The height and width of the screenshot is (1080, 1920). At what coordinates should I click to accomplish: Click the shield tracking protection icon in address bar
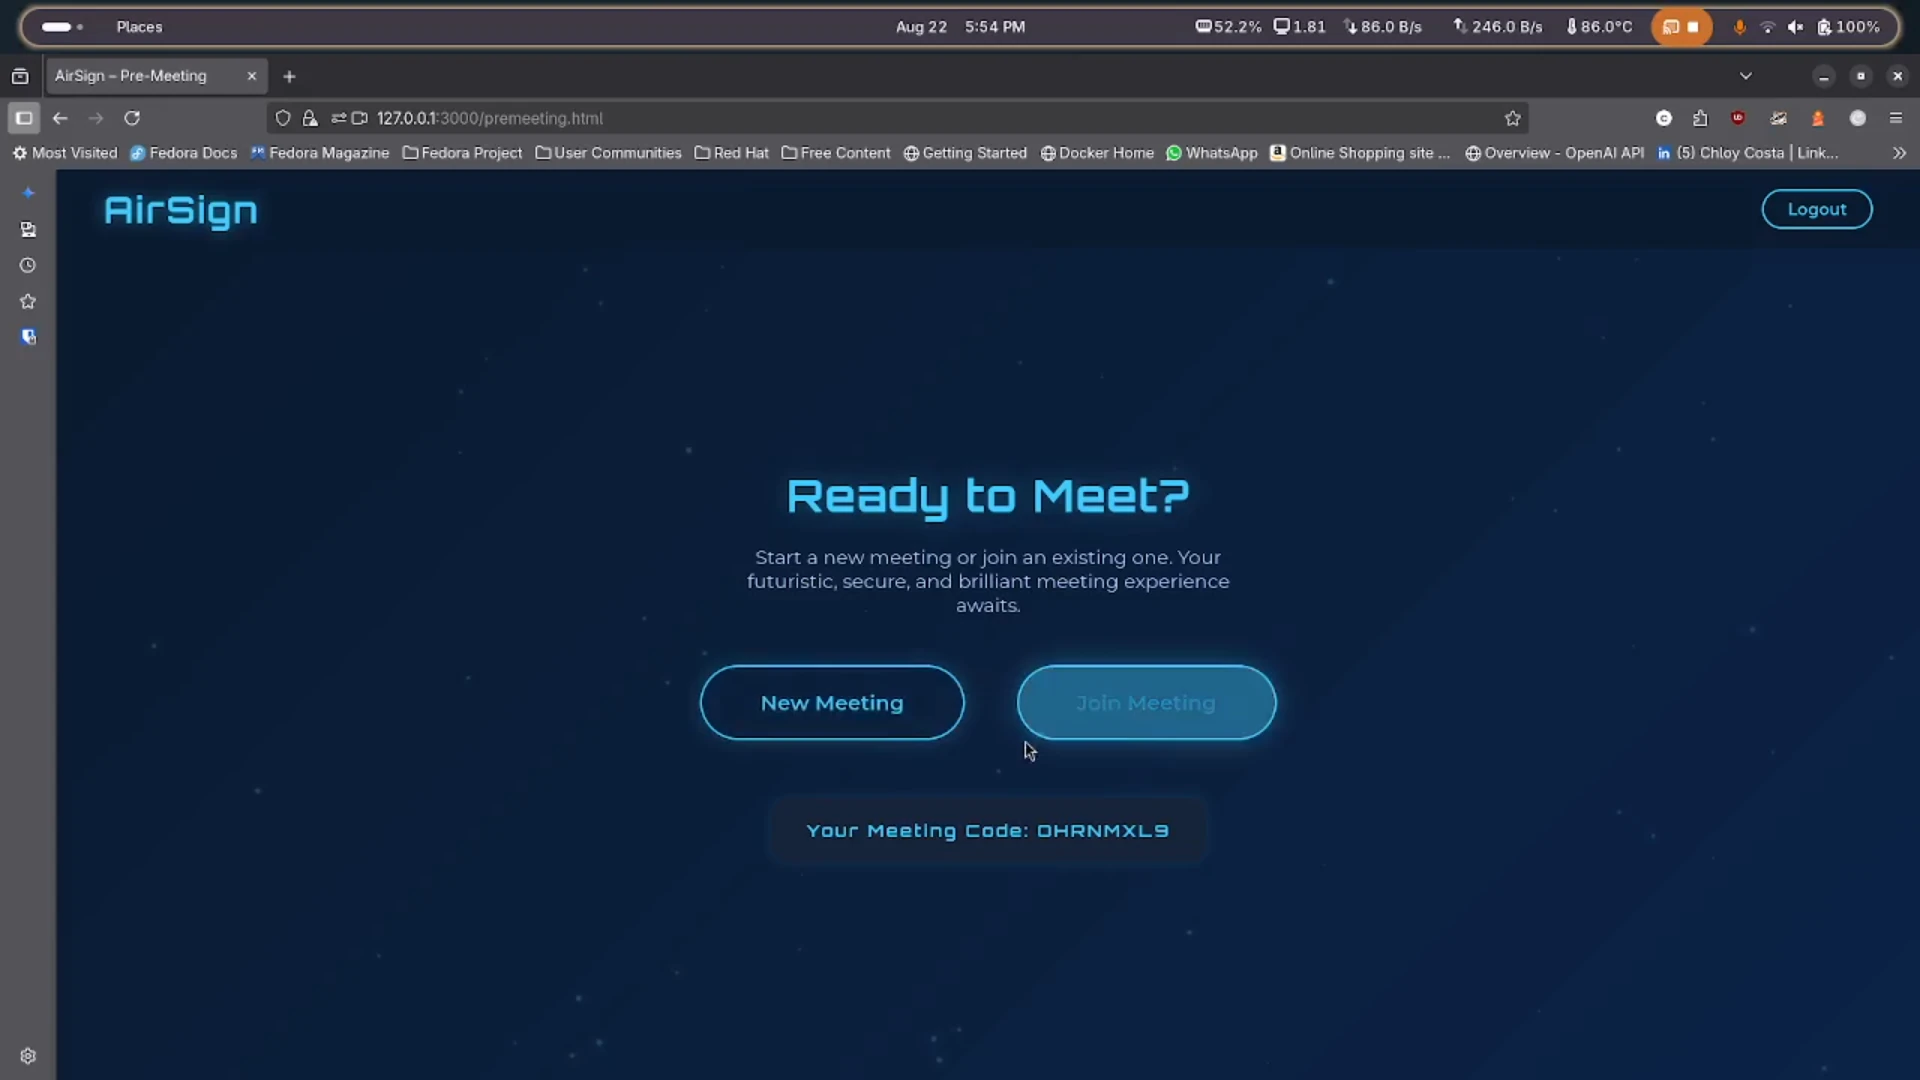click(283, 118)
